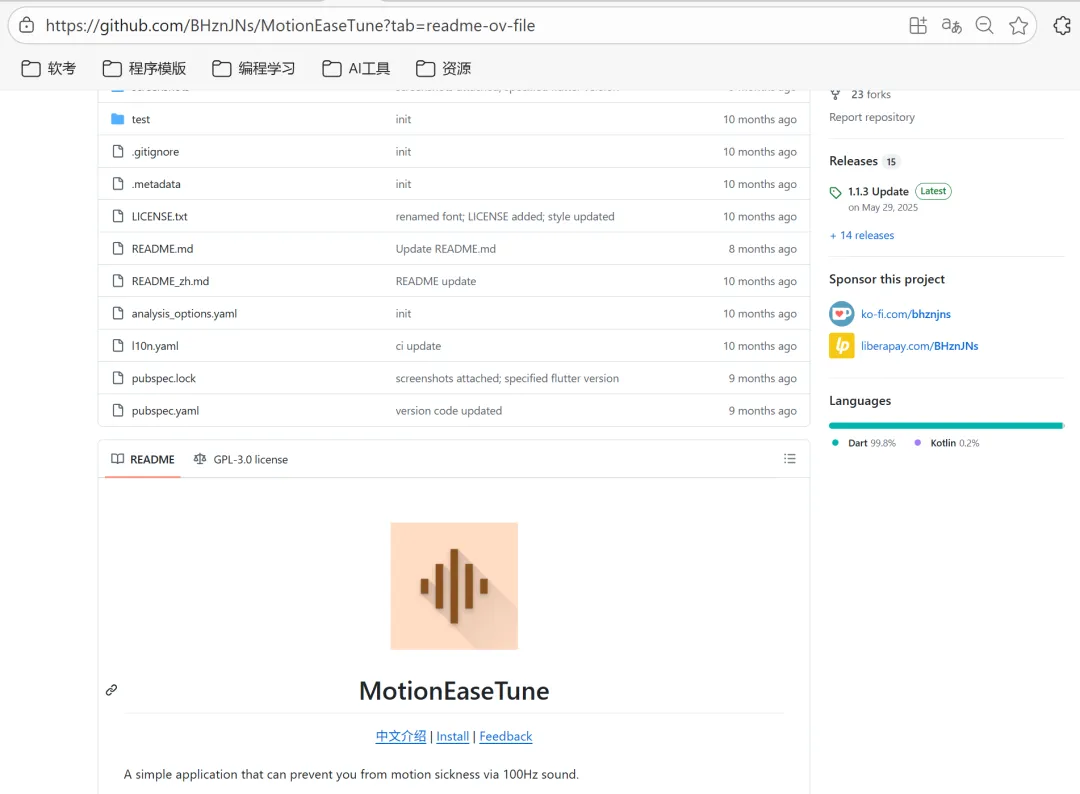Image resolution: width=1080 pixels, height=794 pixels.
Task: Open the split screen icon in address bar
Action: pyautogui.click(x=917, y=25)
